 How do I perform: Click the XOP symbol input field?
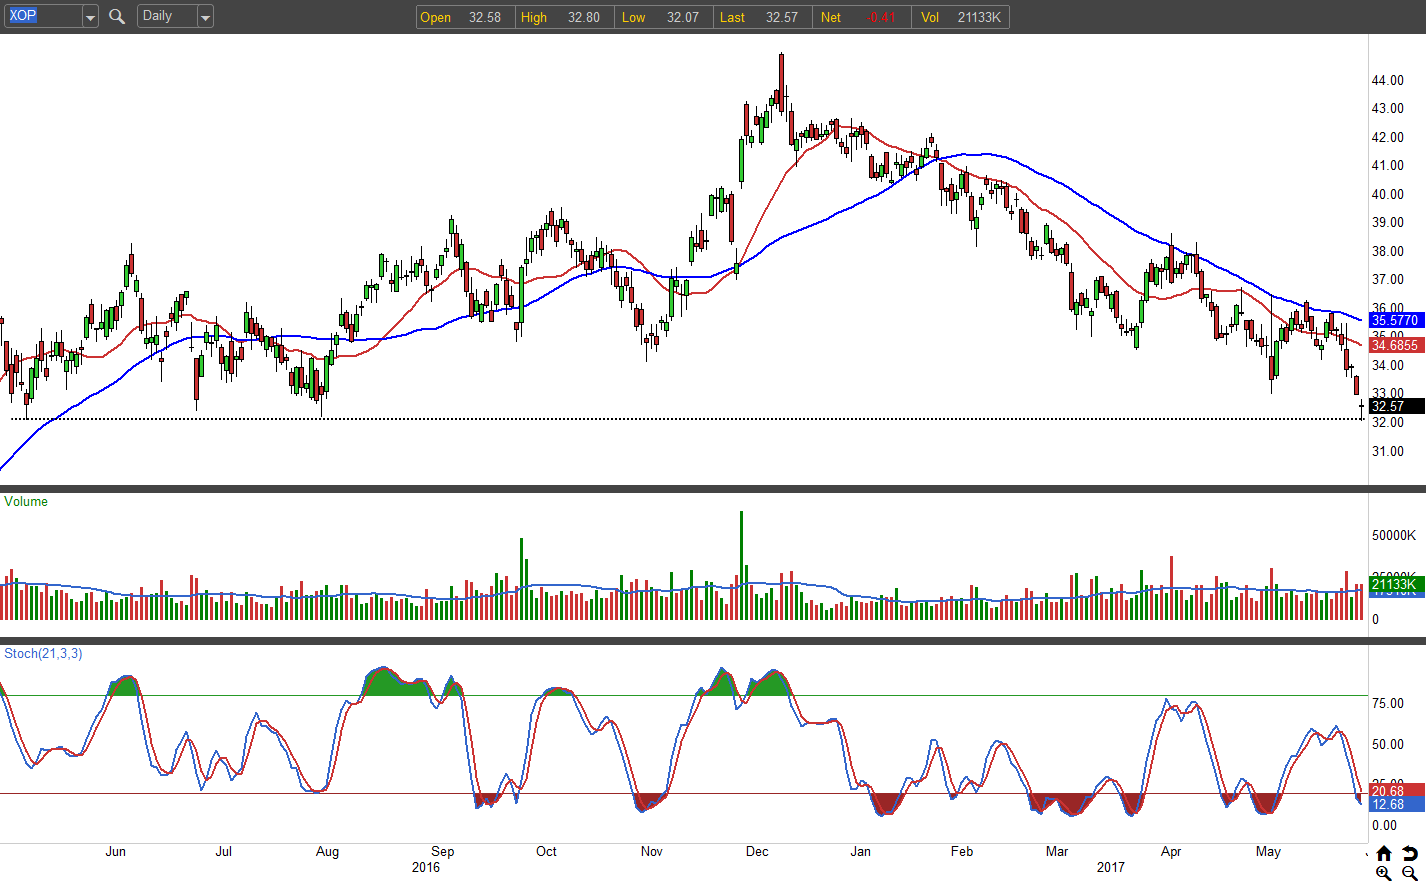point(42,16)
